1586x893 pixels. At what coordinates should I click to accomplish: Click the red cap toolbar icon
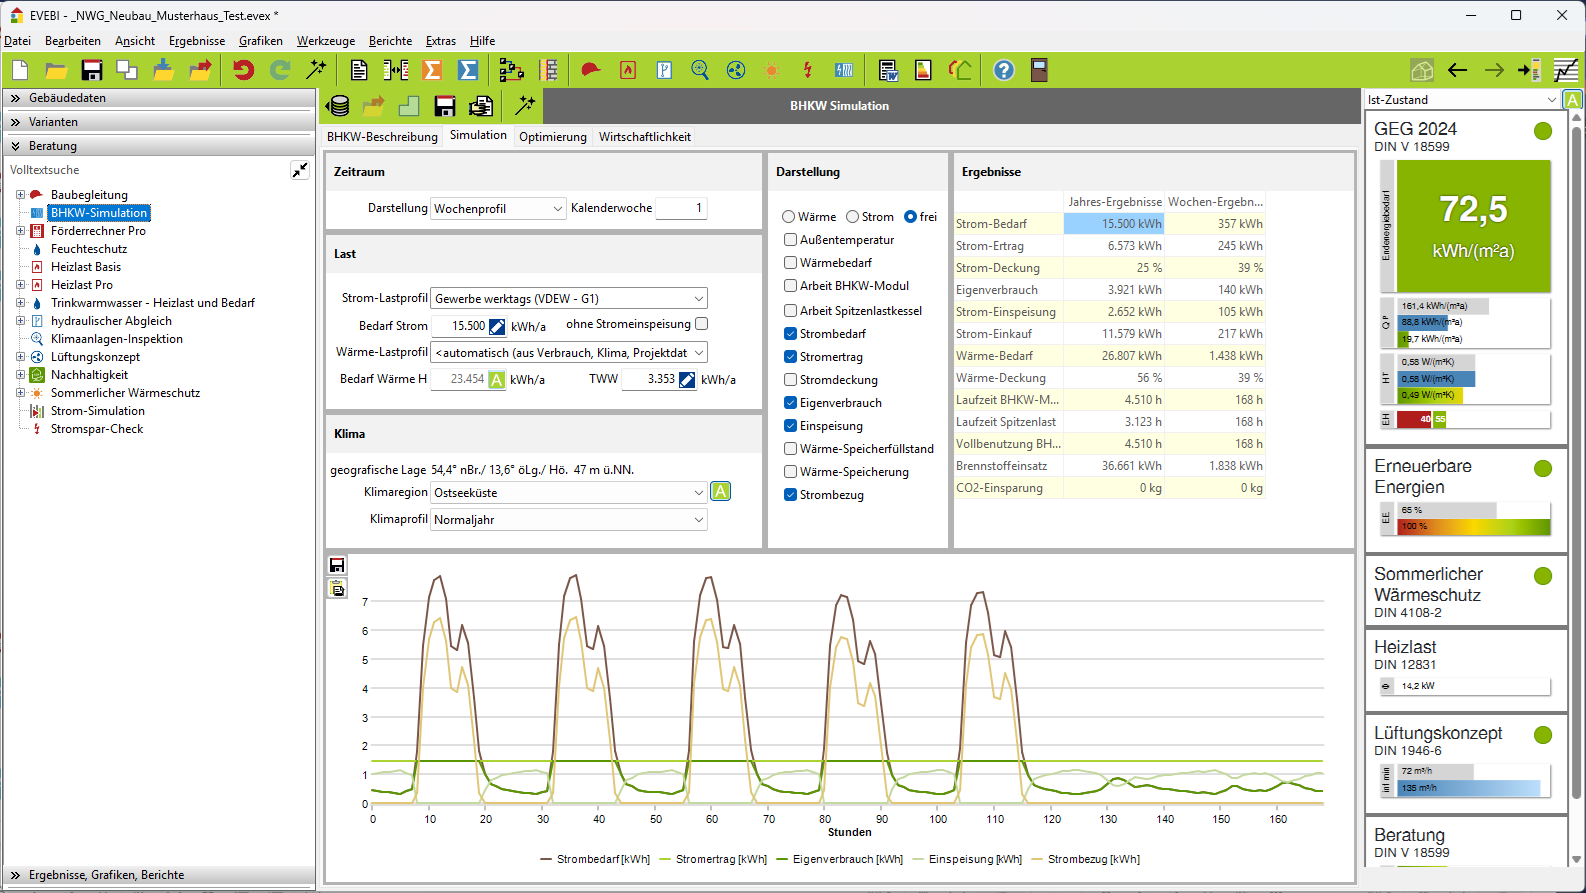coord(591,70)
